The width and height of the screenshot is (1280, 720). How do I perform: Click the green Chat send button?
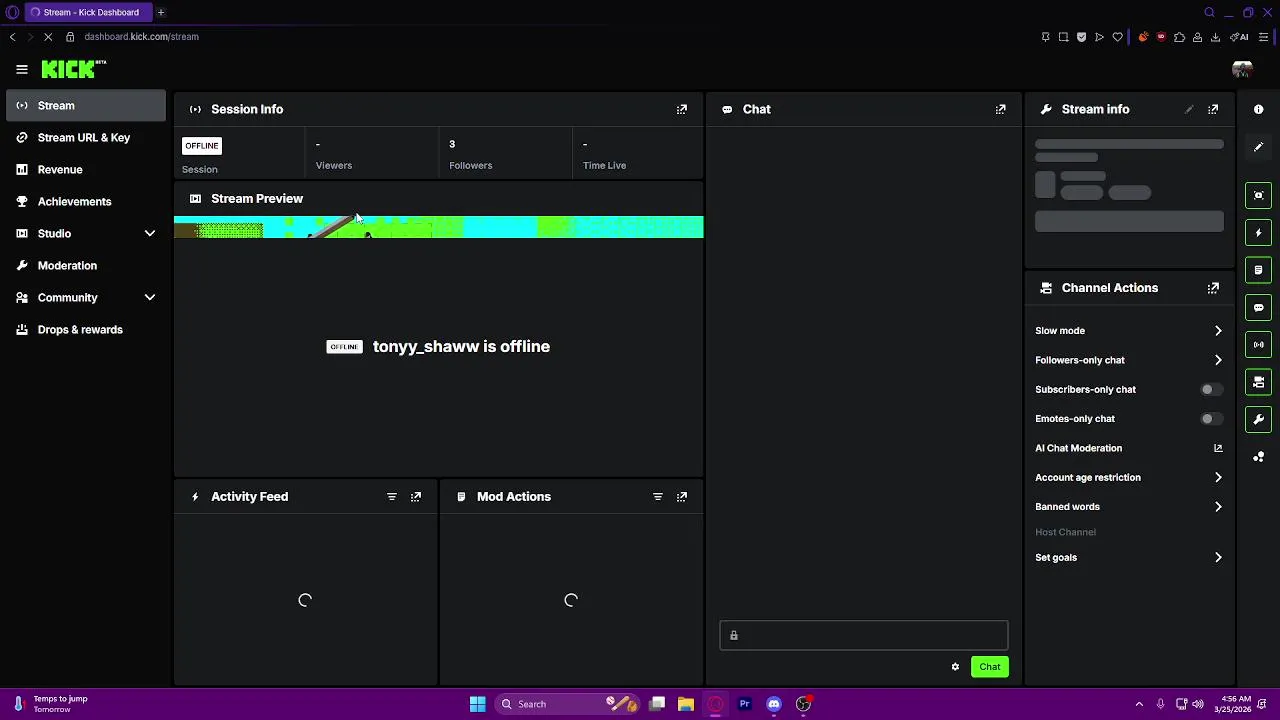click(x=989, y=667)
